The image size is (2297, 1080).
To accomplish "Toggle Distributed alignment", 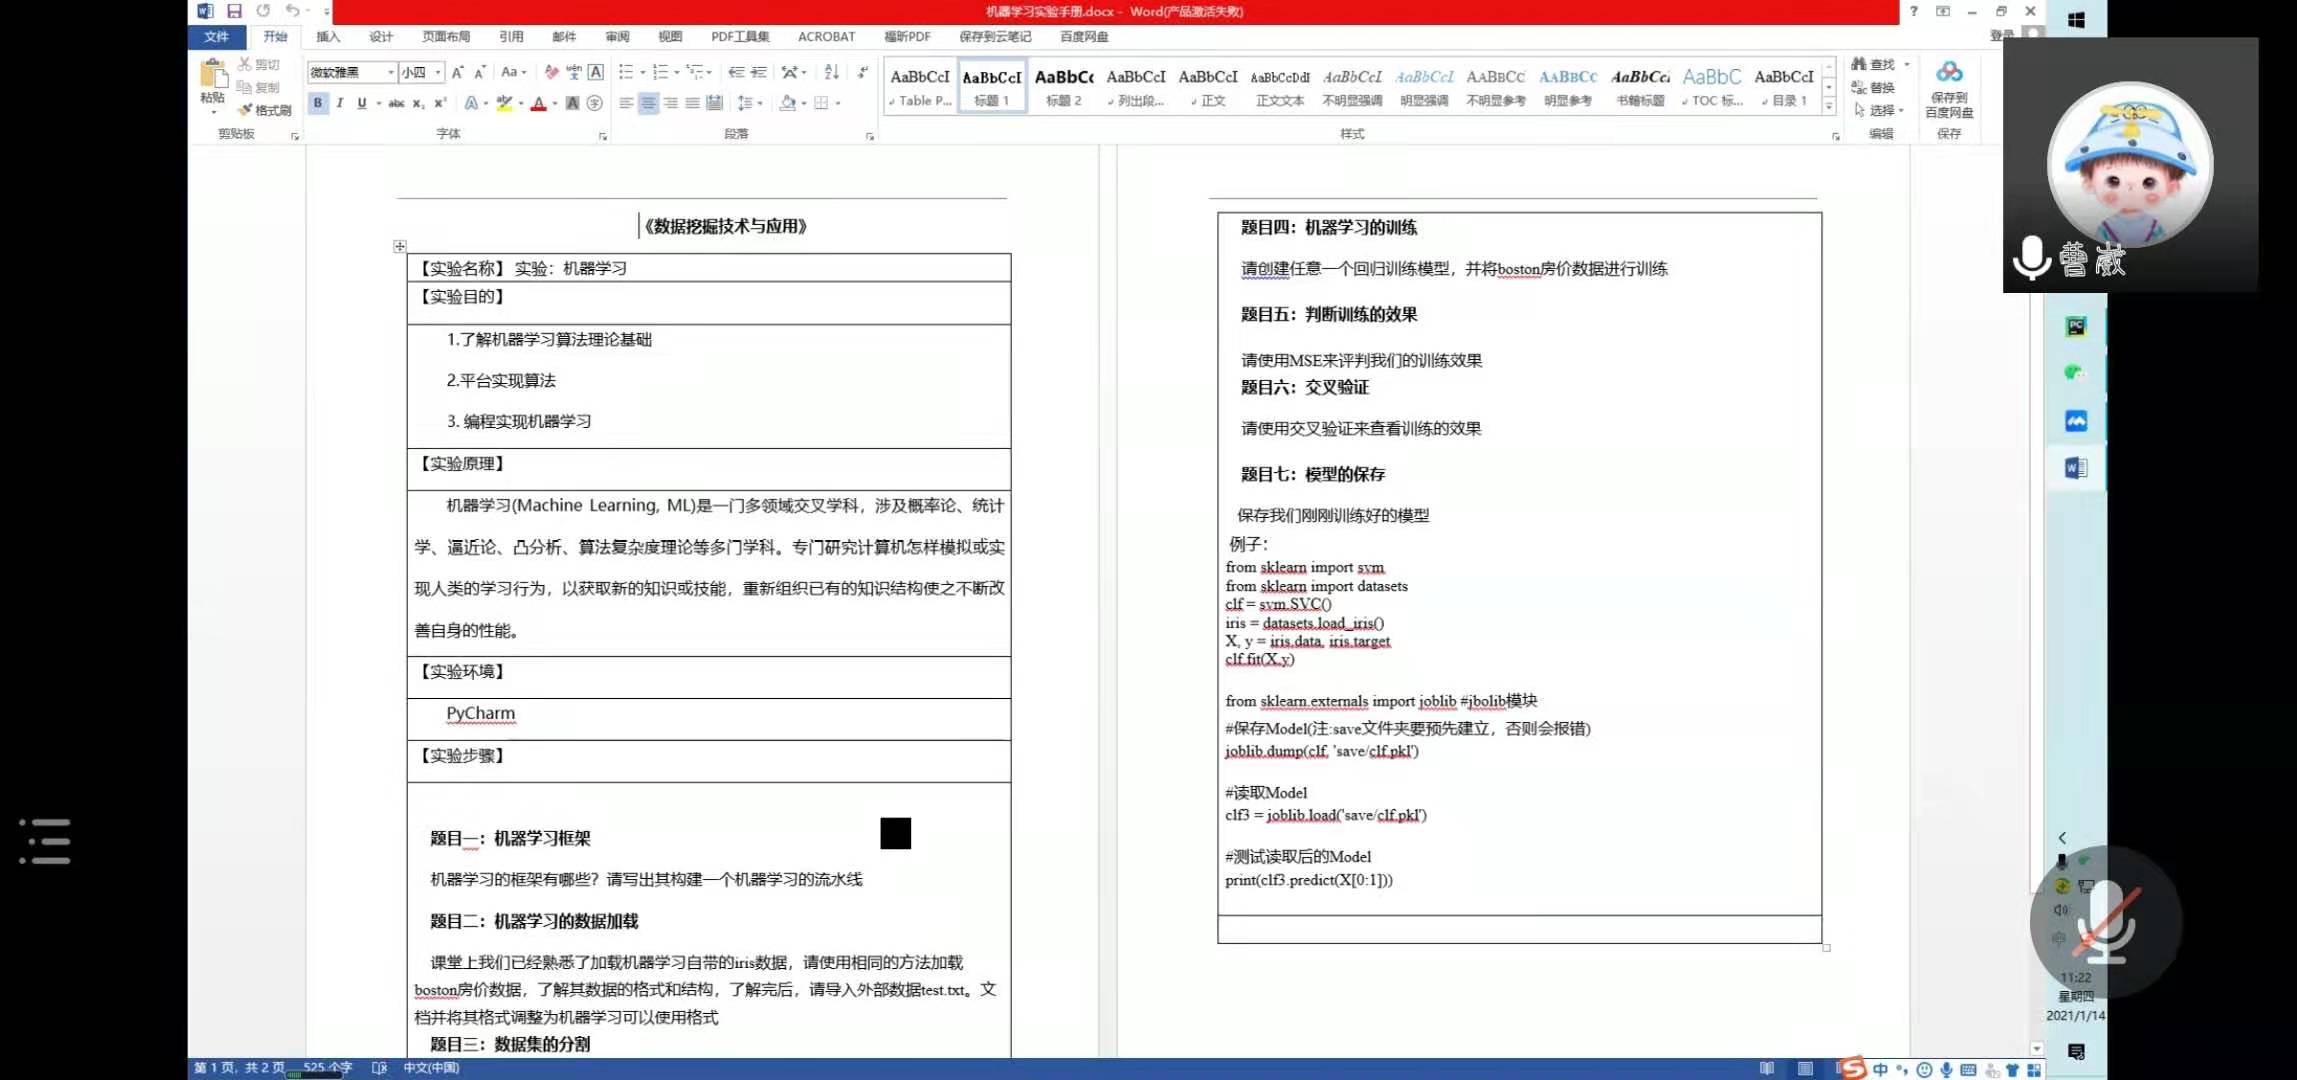I will click(714, 103).
